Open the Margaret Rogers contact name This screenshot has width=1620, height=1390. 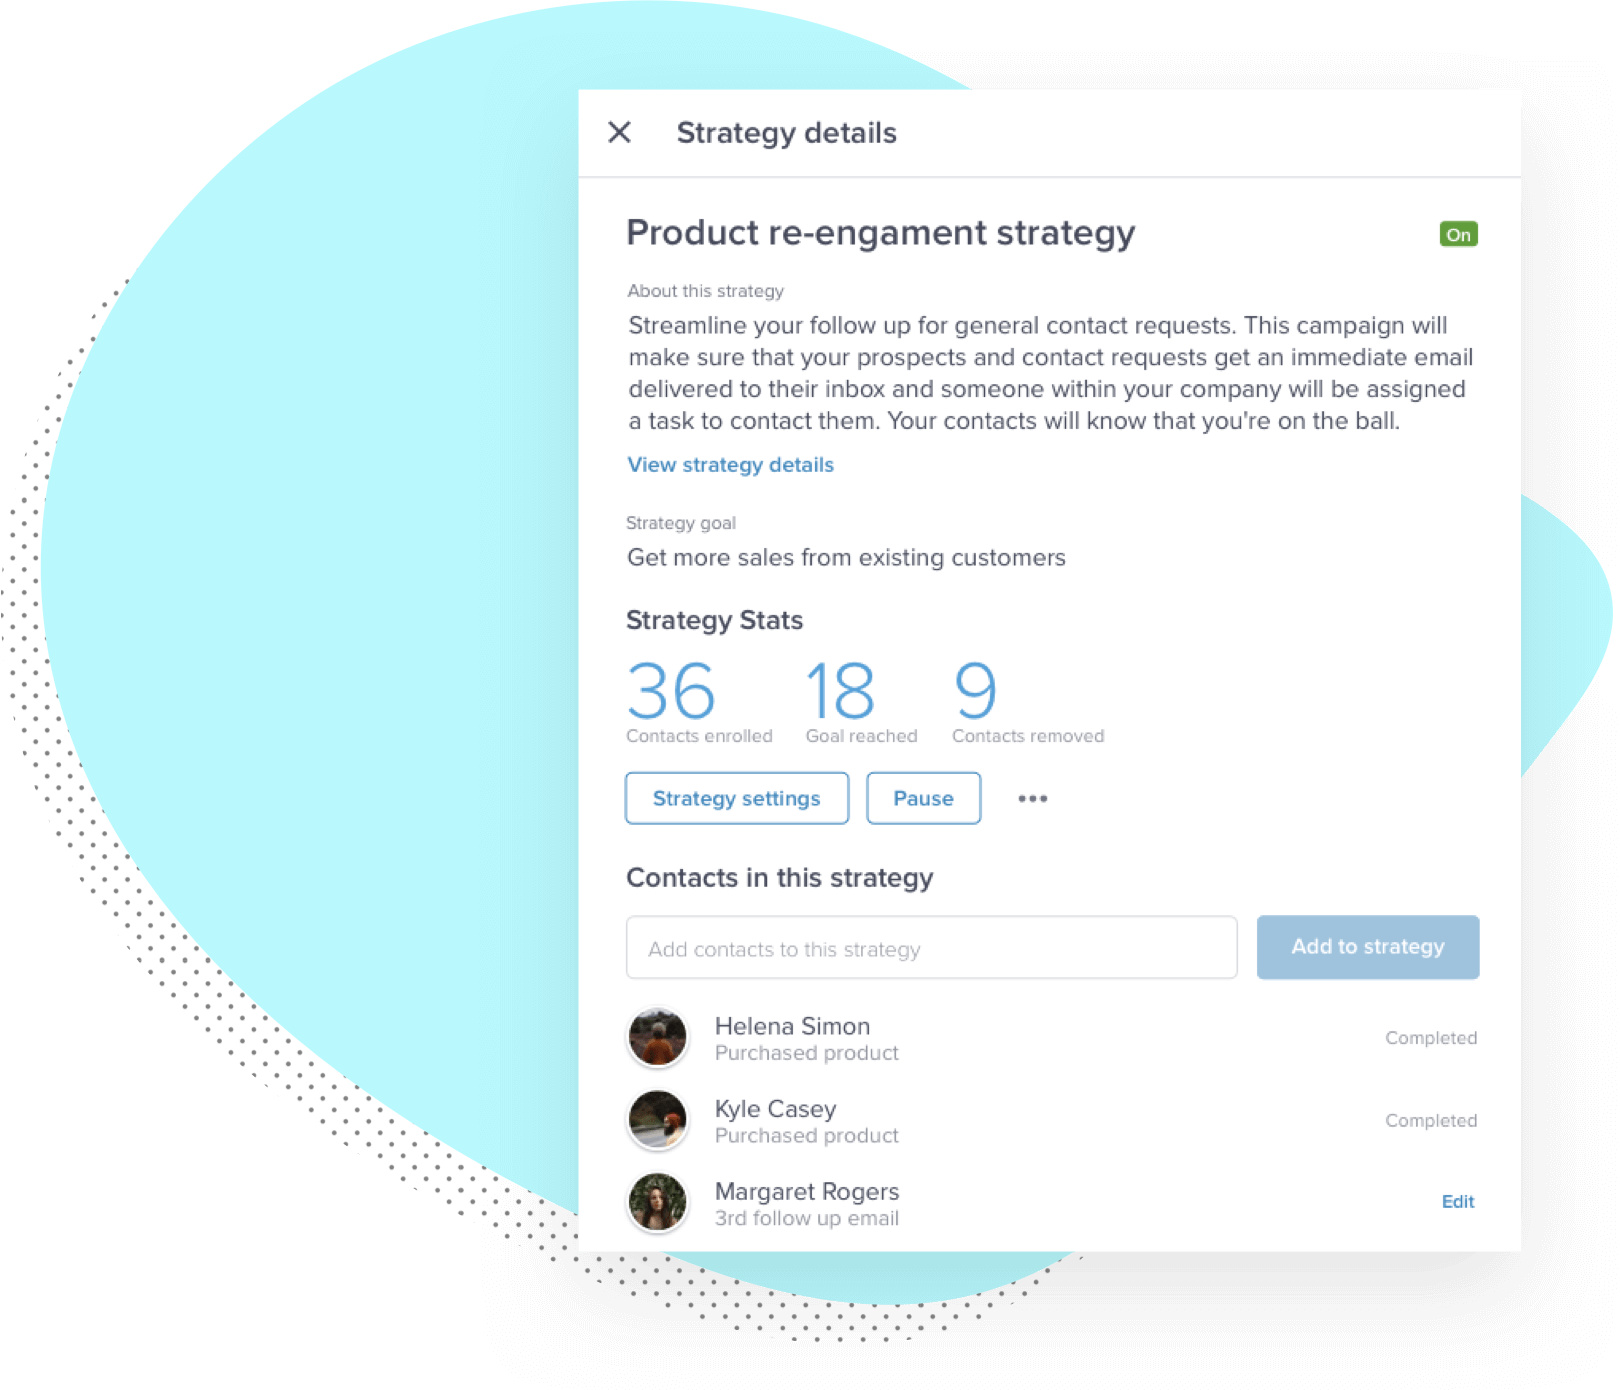[806, 1192]
